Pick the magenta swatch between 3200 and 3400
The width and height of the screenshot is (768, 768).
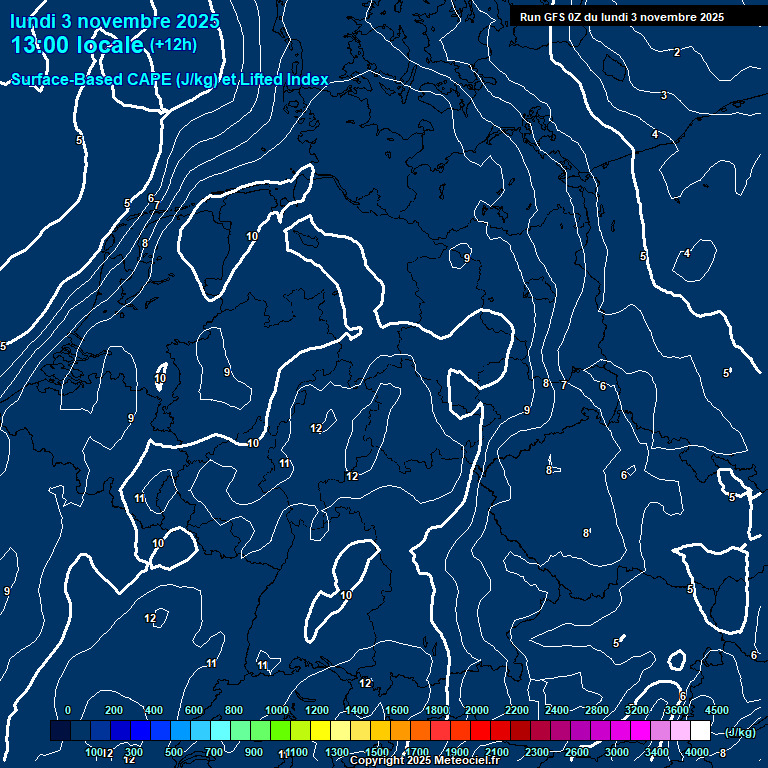[640, 730]
